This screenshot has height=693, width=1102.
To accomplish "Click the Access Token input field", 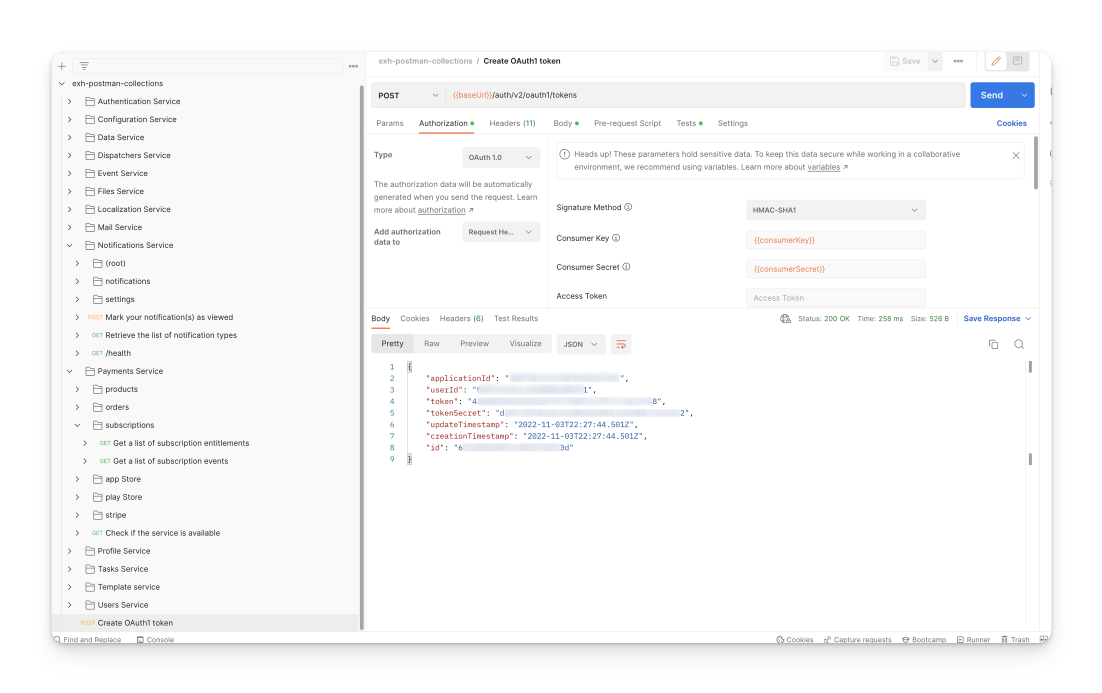I will click(835, 298).
